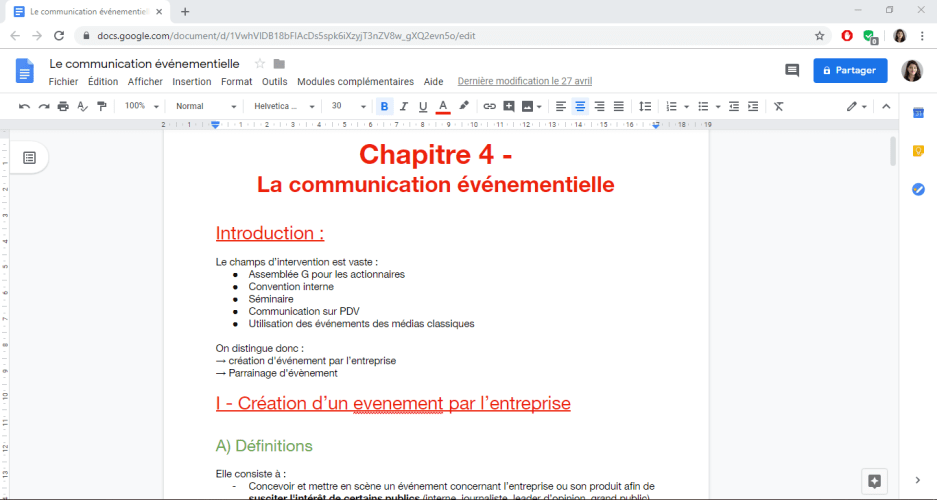Click the clear formatting icon
This screenshot has height=500, width=937.
(x=779, y=106)
